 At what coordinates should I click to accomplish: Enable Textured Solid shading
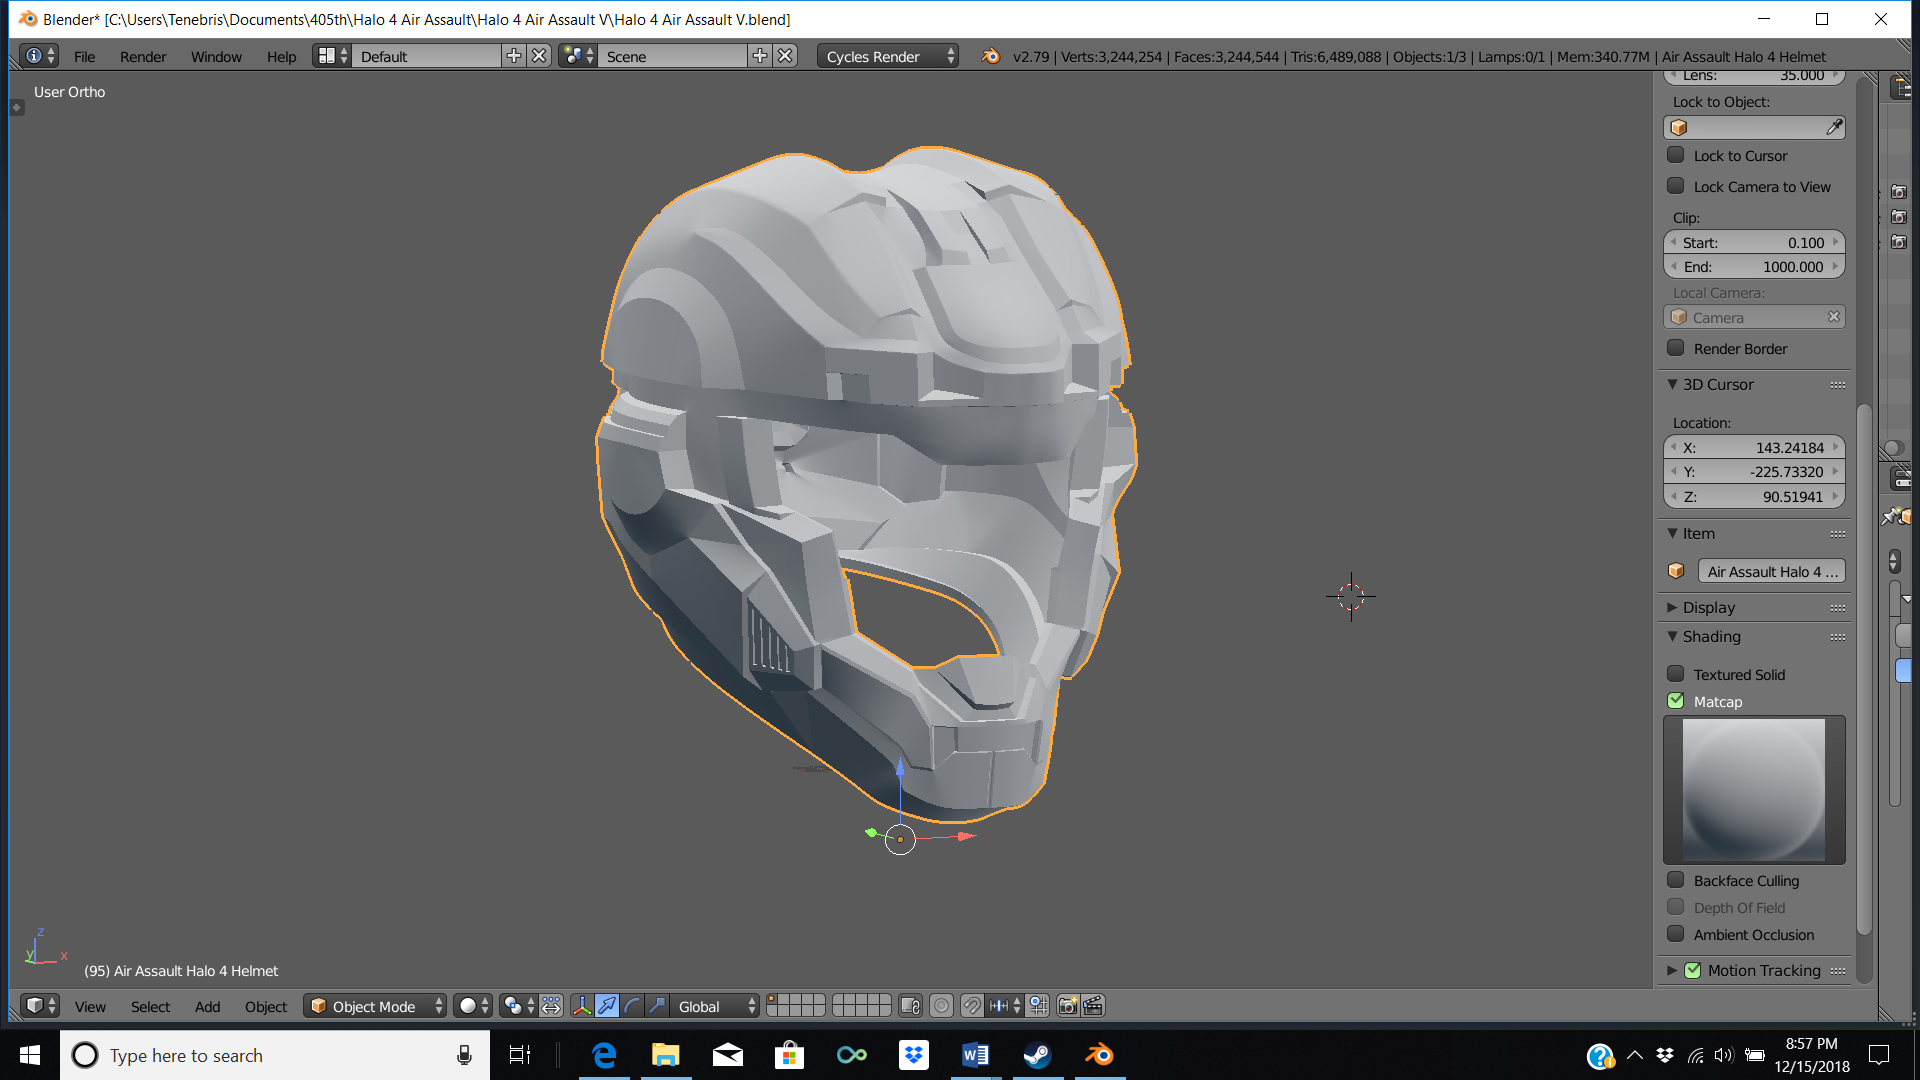tap(1676, 674)
